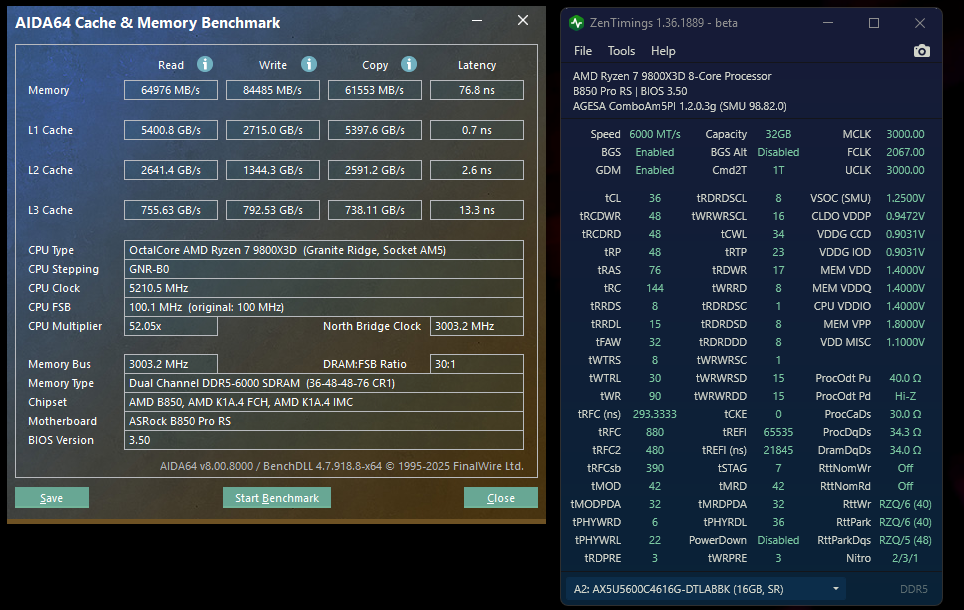Viewport: 964px width, 610px height.
Task: Click L1 Cache Write value 2715.0 GB/s
Action: click(x=273, y=130)
